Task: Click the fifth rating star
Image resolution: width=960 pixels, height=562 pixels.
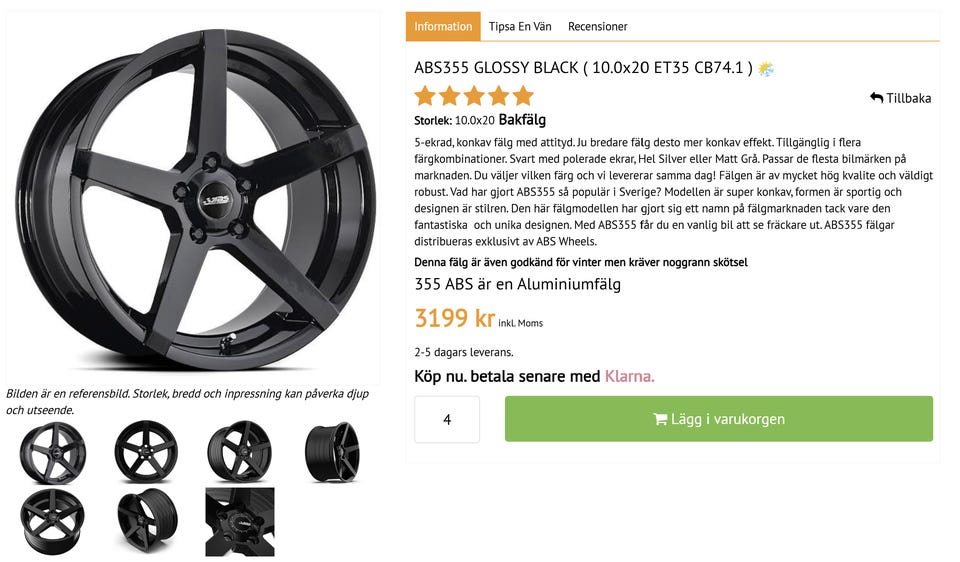Action: pos(523,97)
